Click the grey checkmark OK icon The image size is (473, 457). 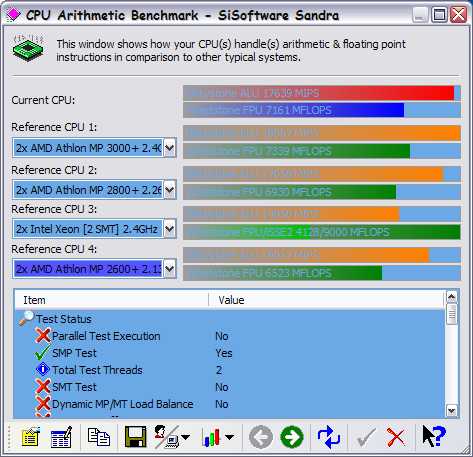click(366, 437)
